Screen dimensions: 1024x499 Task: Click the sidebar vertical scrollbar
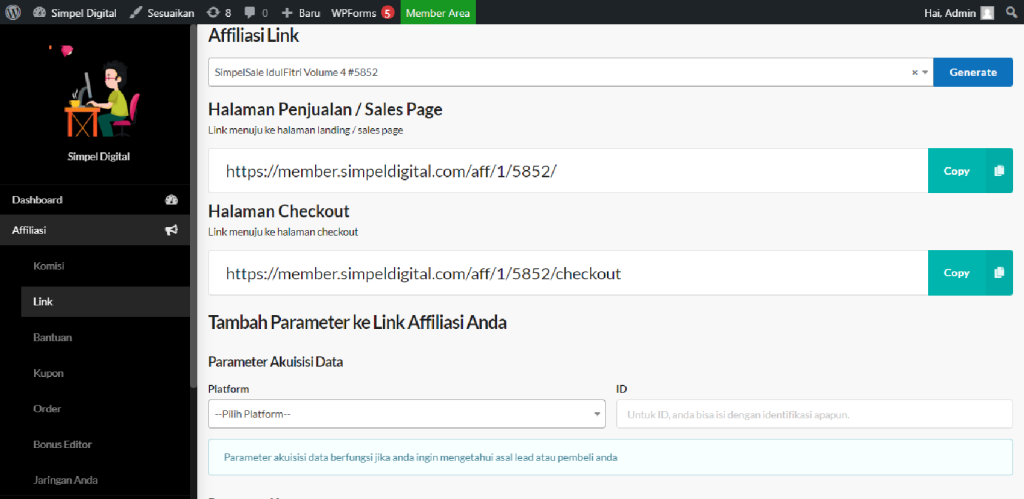[193, 206]
